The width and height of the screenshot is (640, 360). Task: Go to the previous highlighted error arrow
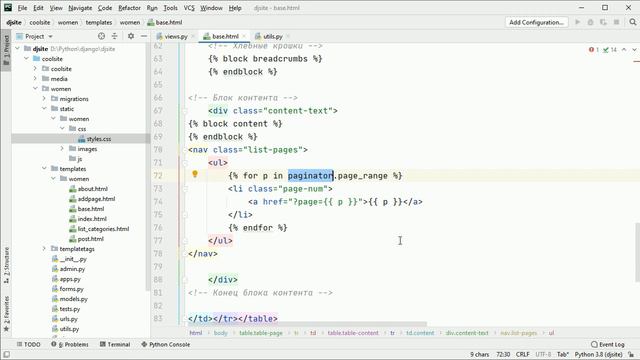coord(624,49)
